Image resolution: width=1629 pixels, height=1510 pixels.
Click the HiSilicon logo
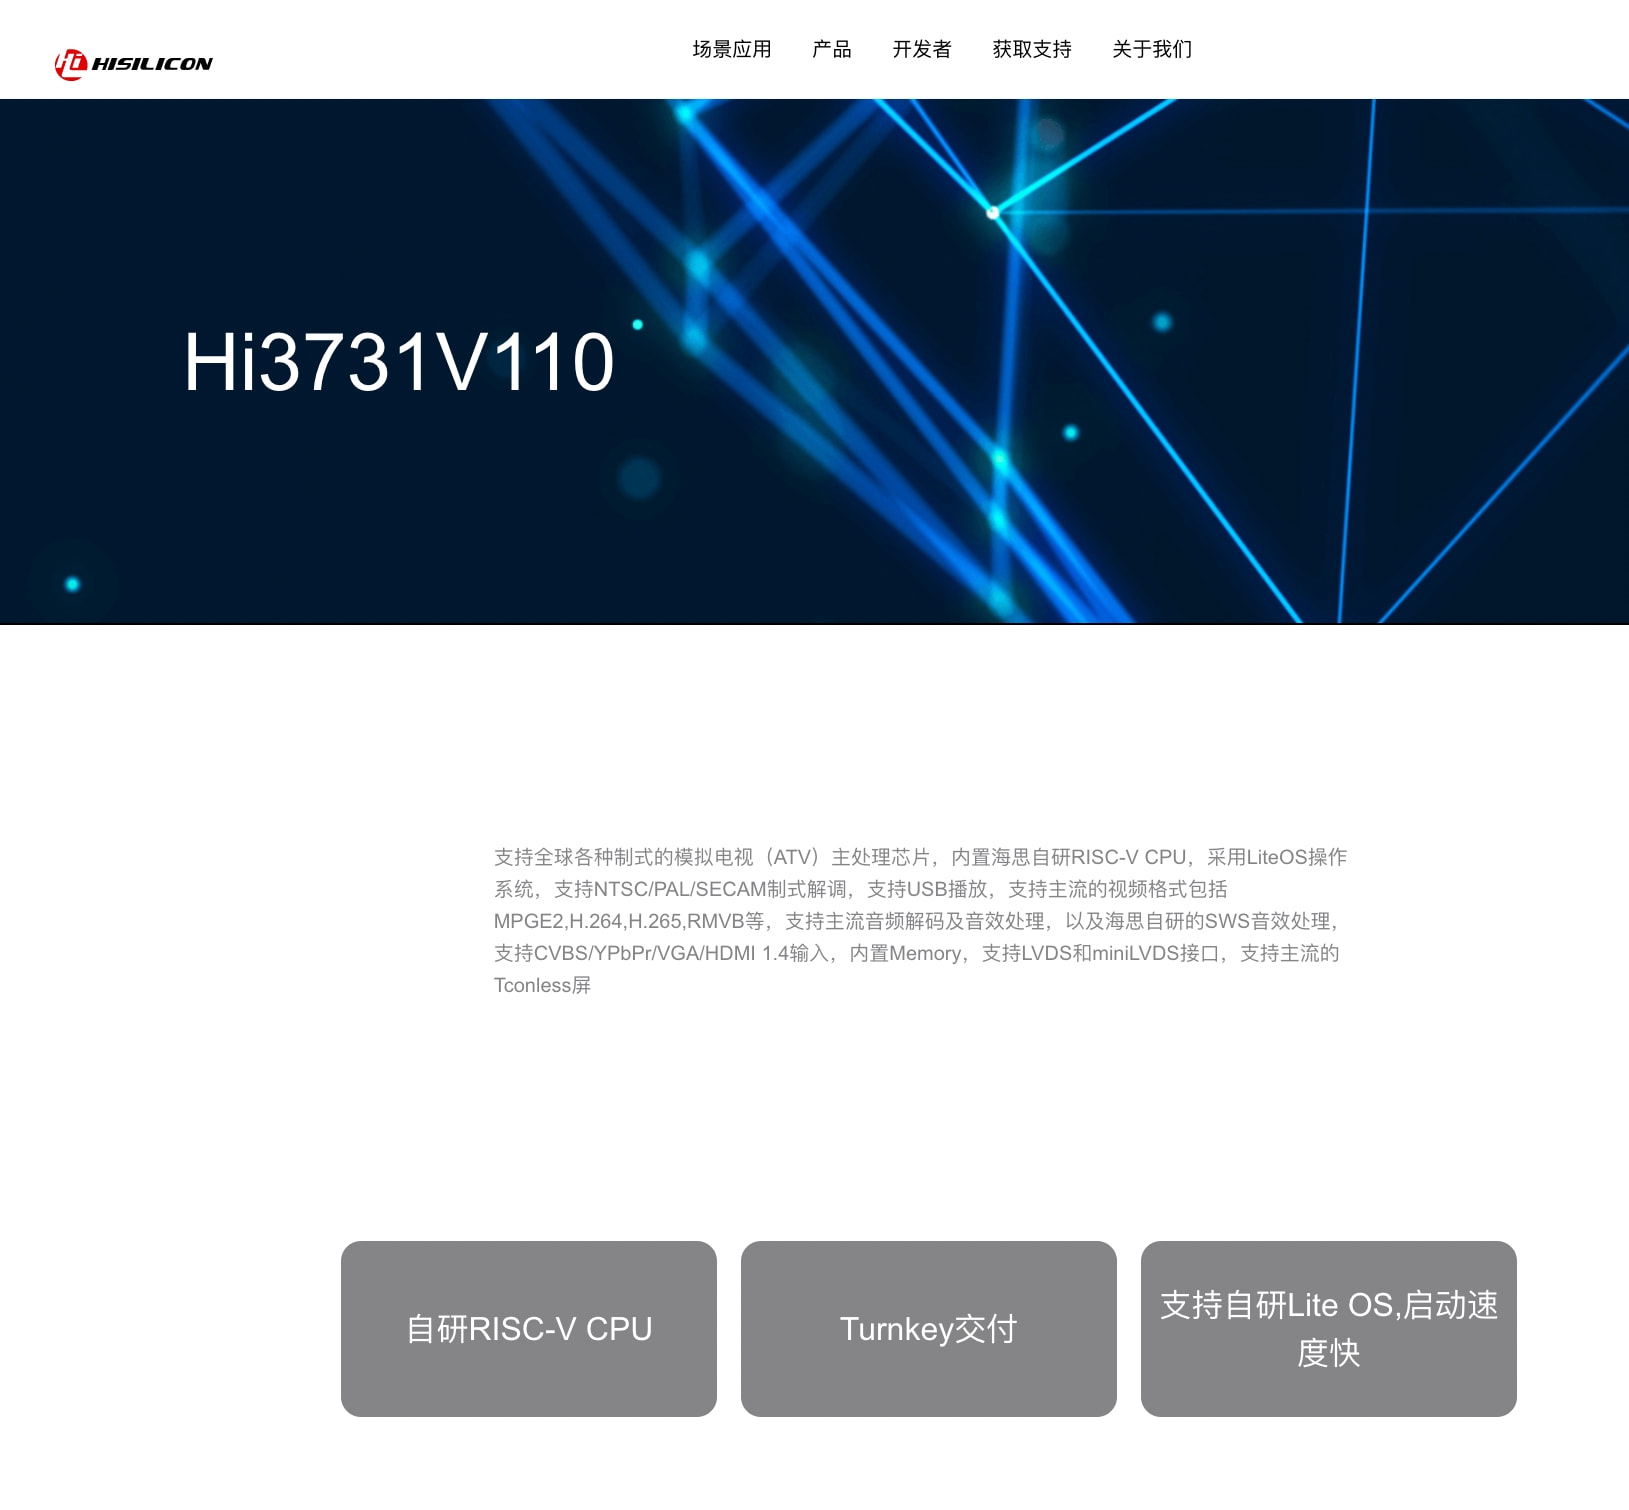click(133, 64)
